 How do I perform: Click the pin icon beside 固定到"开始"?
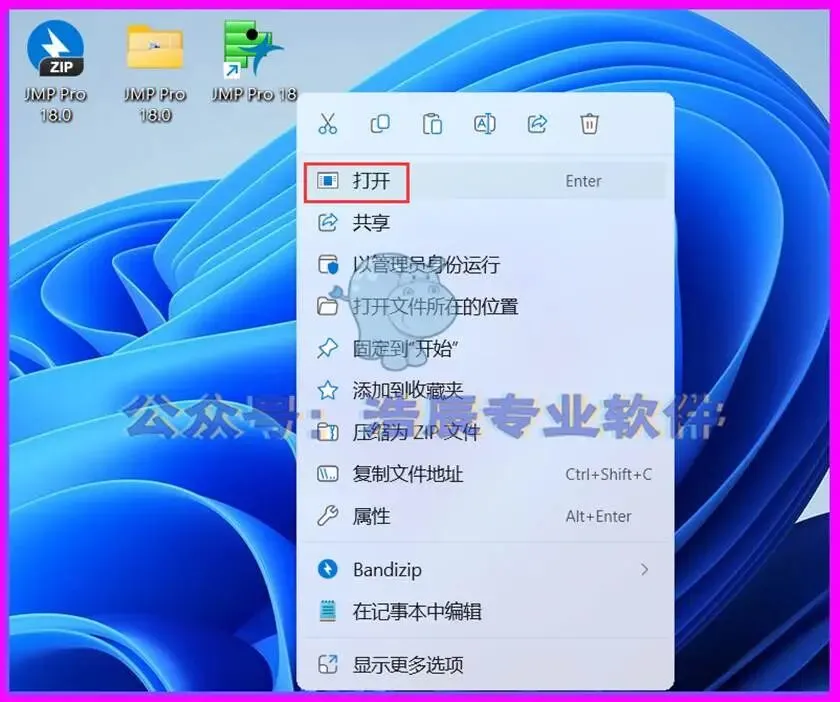click(x=327, y=348)
